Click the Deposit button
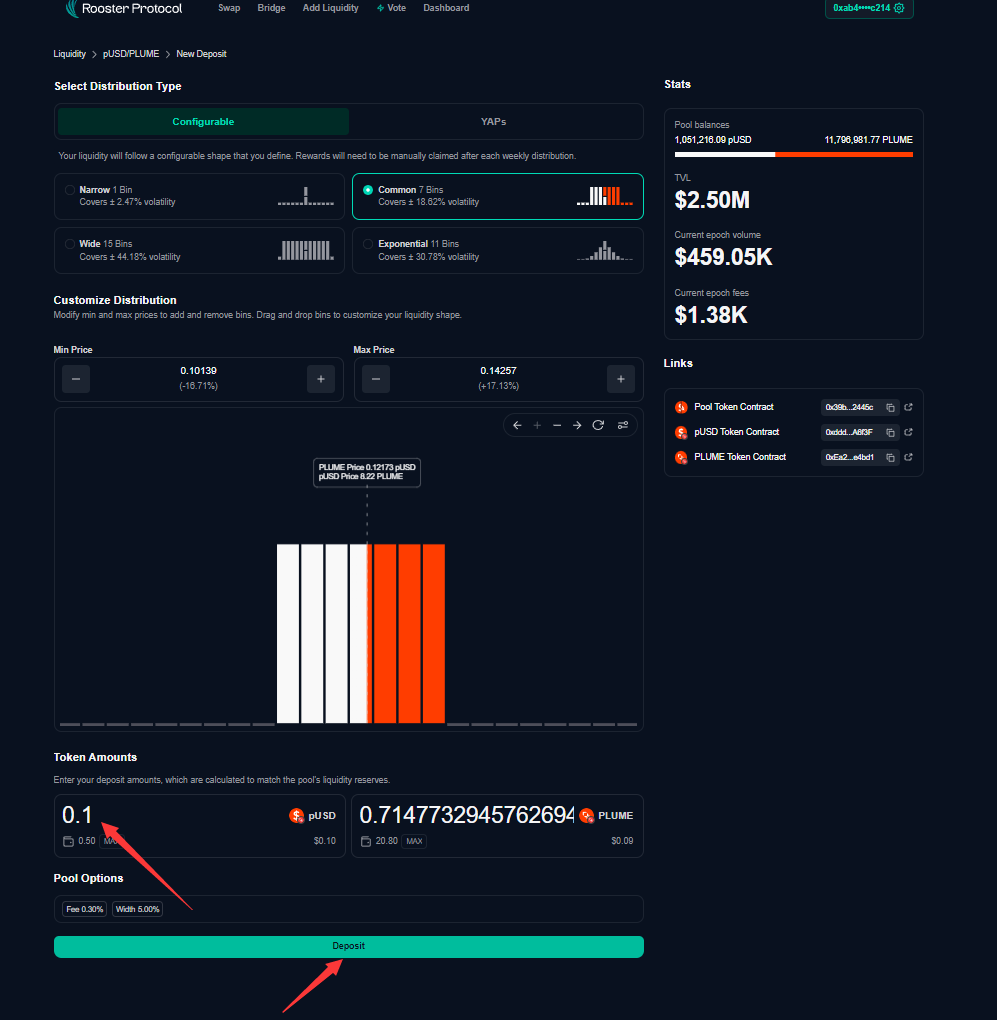Image resolution: width=997 pixels, height=1020 pixels. click(349, 946)
